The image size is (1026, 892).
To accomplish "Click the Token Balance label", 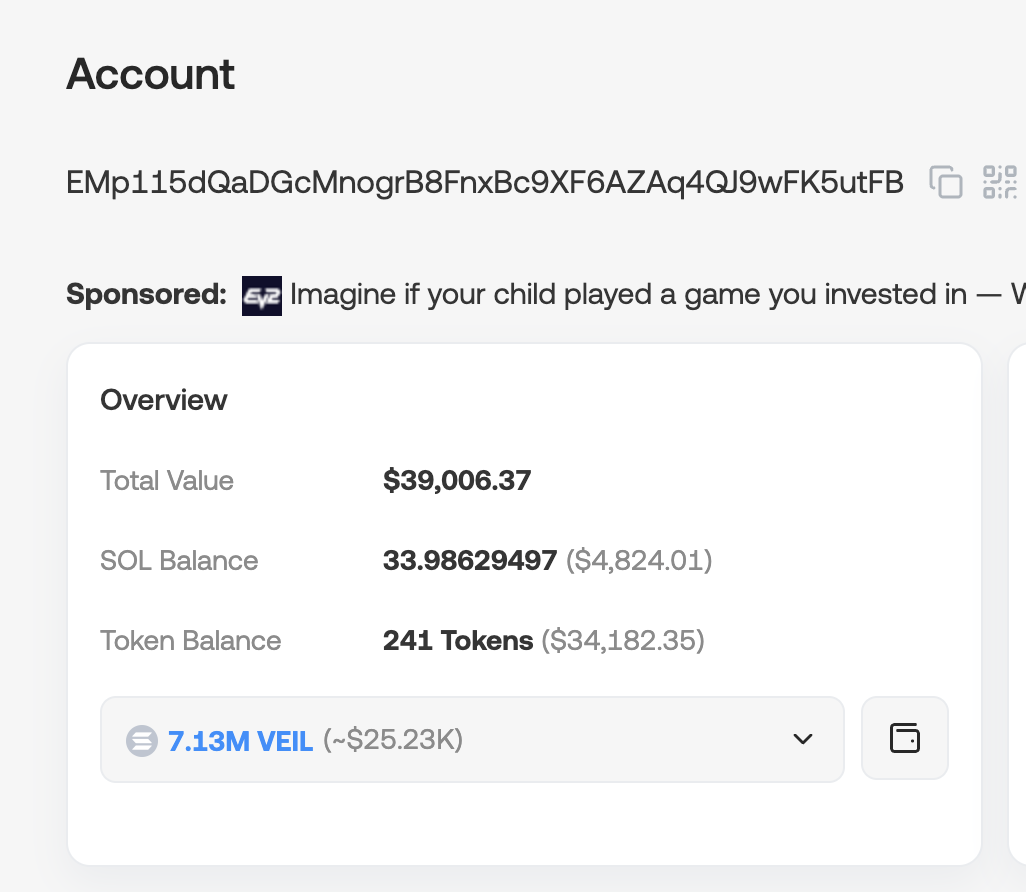I will click(191, 641).
